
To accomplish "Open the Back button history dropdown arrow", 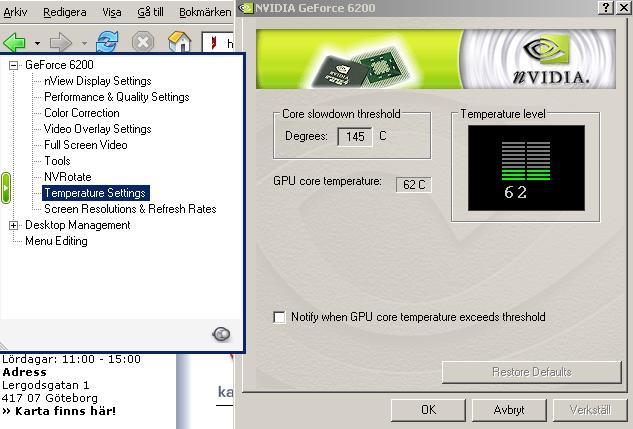I will pyautogui.click(x=37, y=44).
